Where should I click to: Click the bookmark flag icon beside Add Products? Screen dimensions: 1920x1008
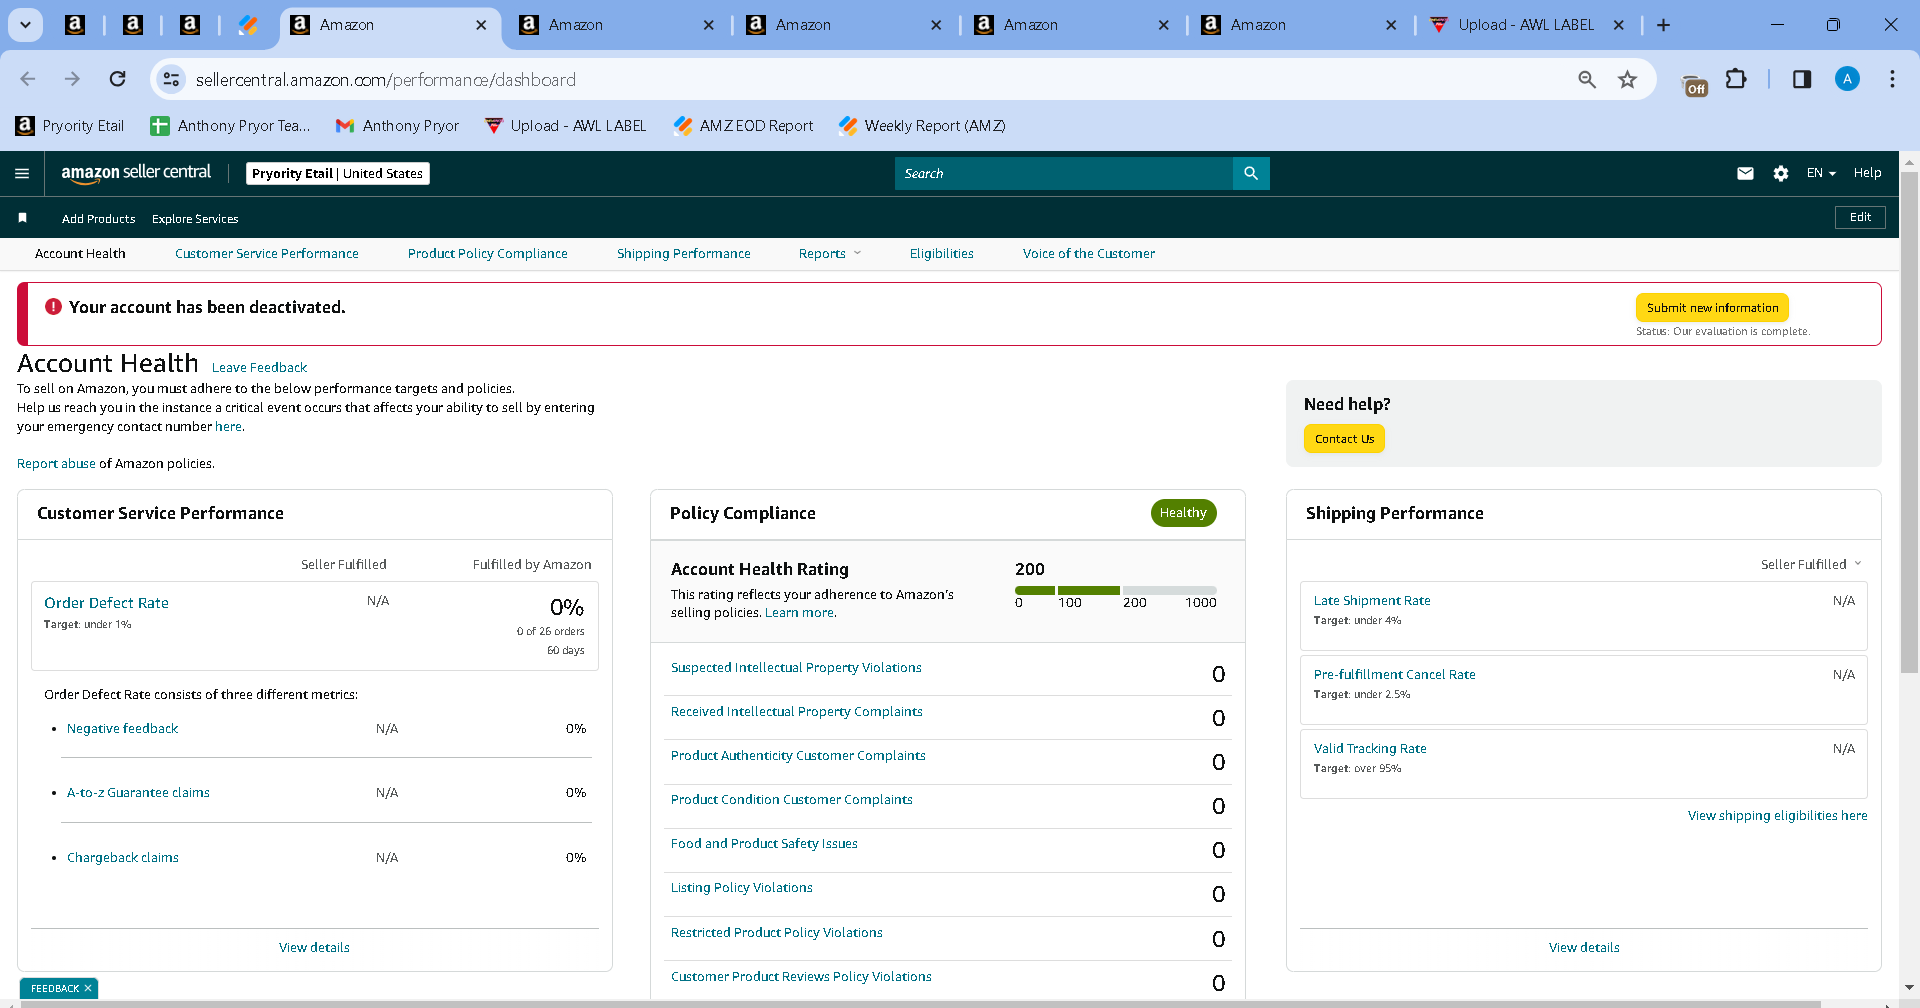click(22, 218)
